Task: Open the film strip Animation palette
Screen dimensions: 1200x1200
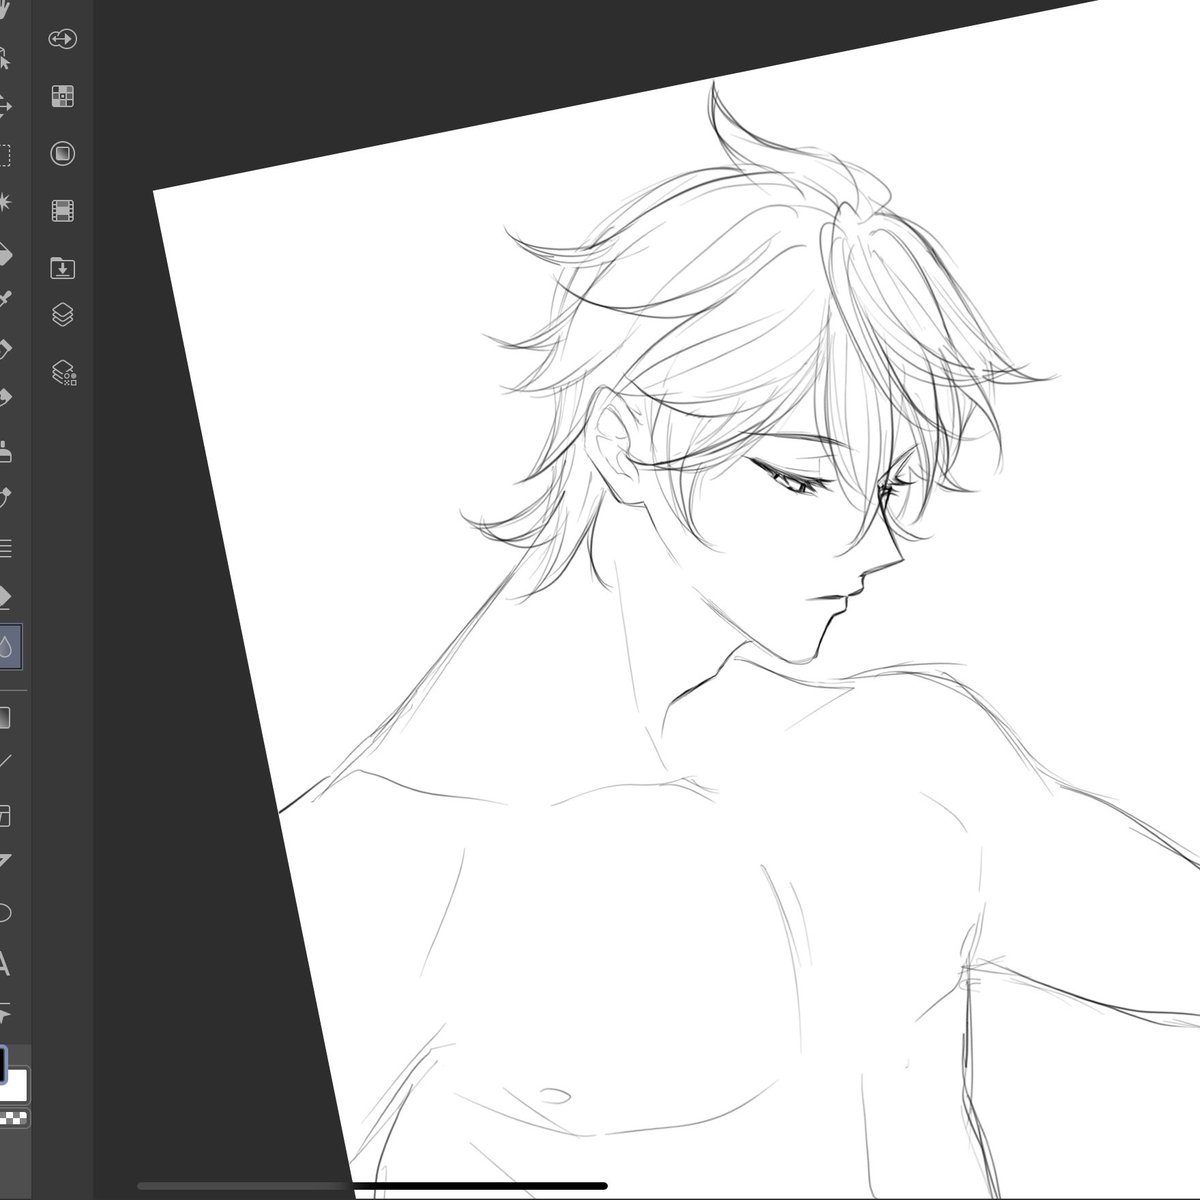Action: click(x=63, y=210)
